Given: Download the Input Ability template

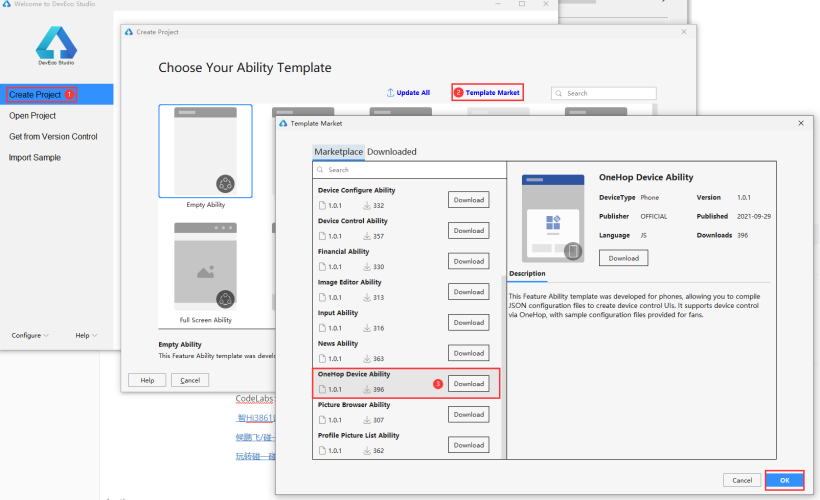Looking at the screenshot, I should pyautogui.click(x=469, y=323).
